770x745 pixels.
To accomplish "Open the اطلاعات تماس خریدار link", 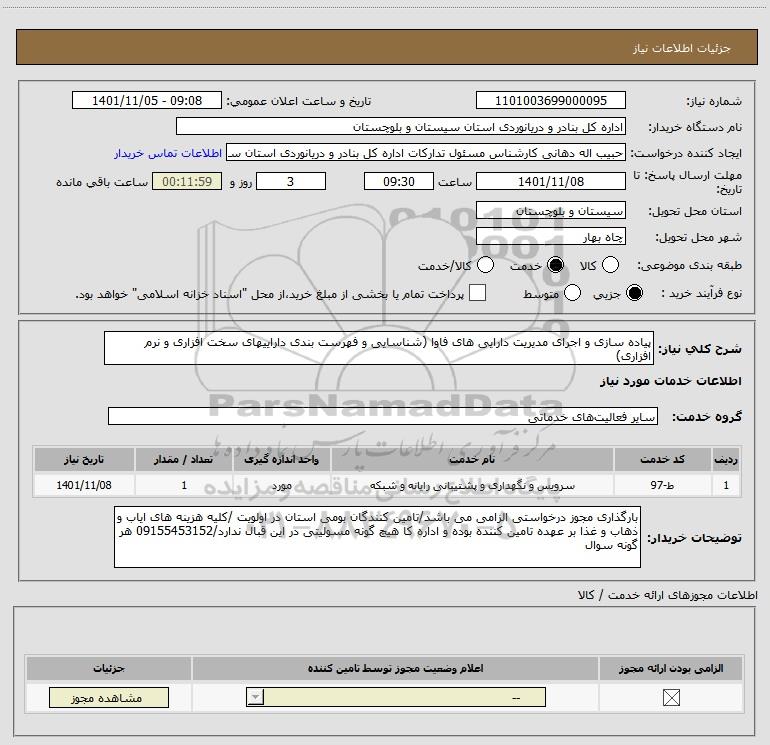I will tap(168, 153).
